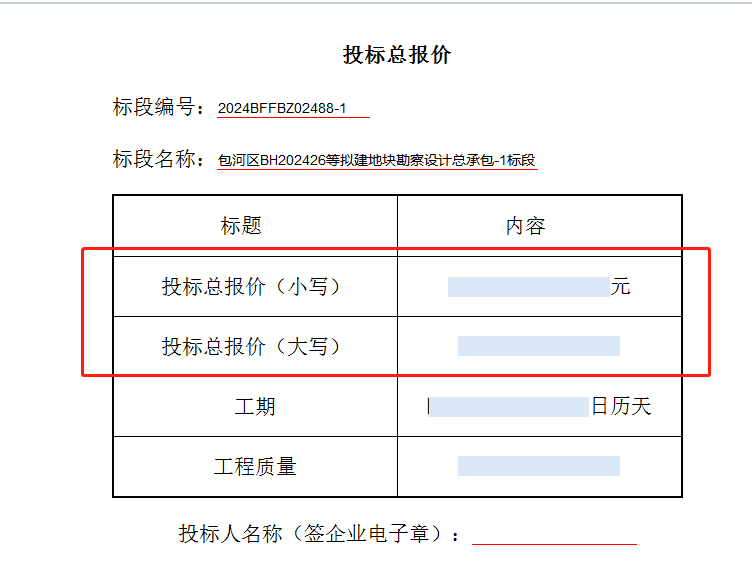Select the 投标总报价（大写）label cell
753x562 pixels.
click(x=253, y=347)
